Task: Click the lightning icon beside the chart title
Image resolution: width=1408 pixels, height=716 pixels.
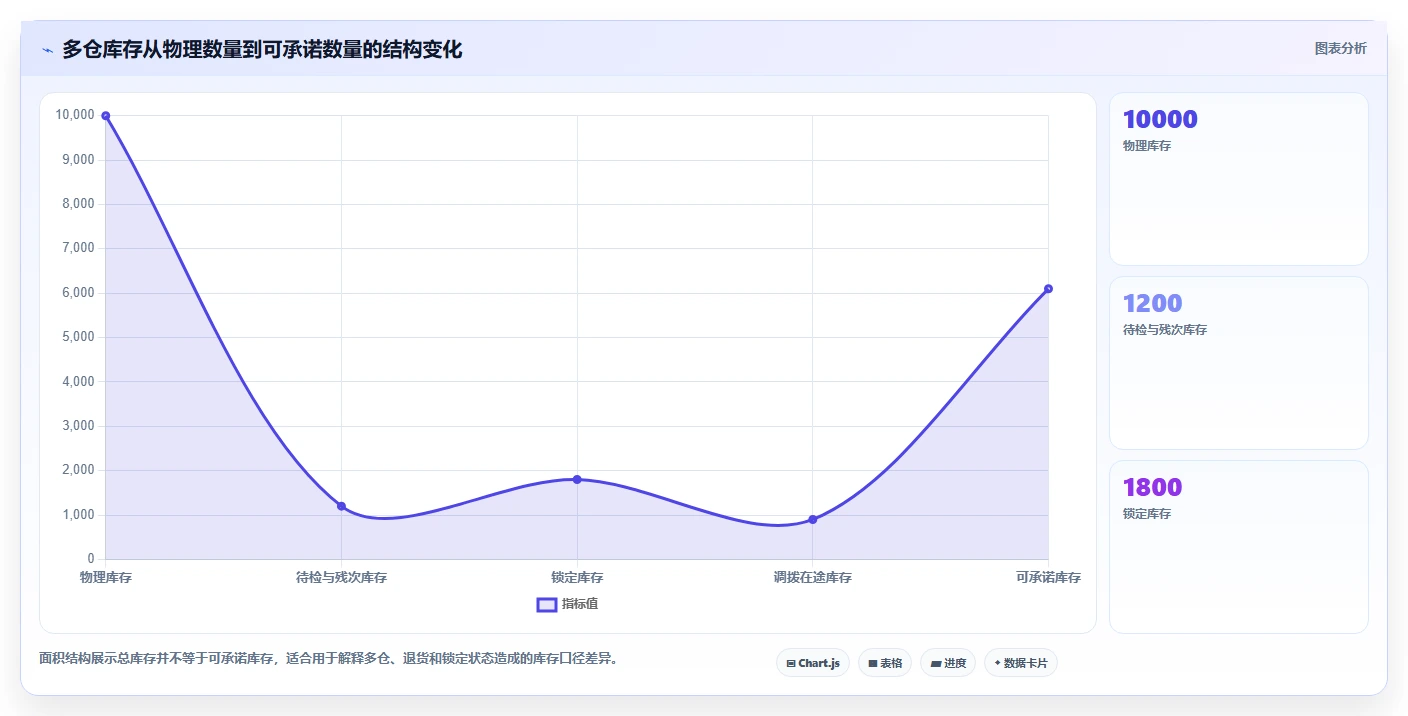Action: (48, 50)
